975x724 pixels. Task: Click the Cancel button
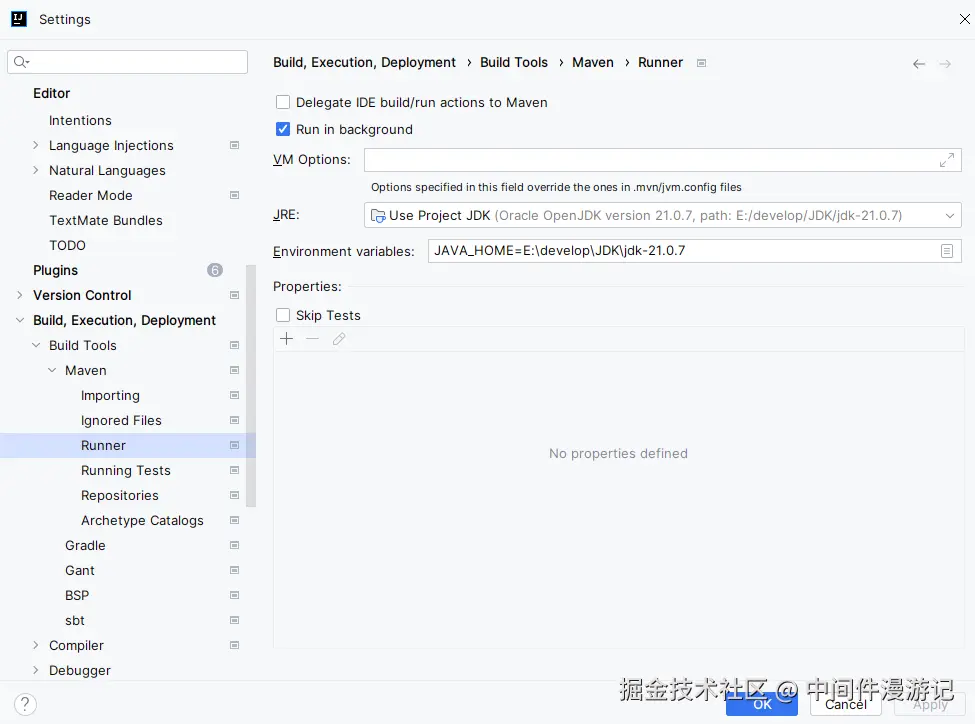click(x=846, y=705)
